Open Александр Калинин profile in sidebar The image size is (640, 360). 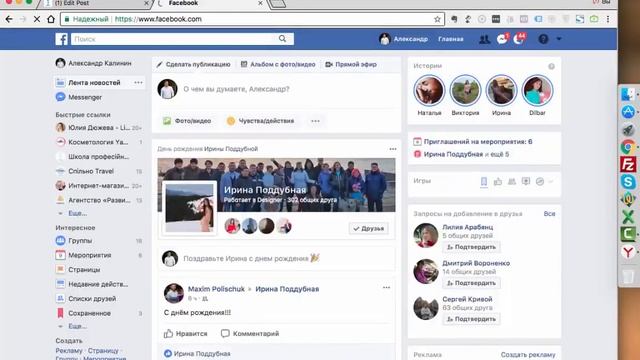[93, 63]
